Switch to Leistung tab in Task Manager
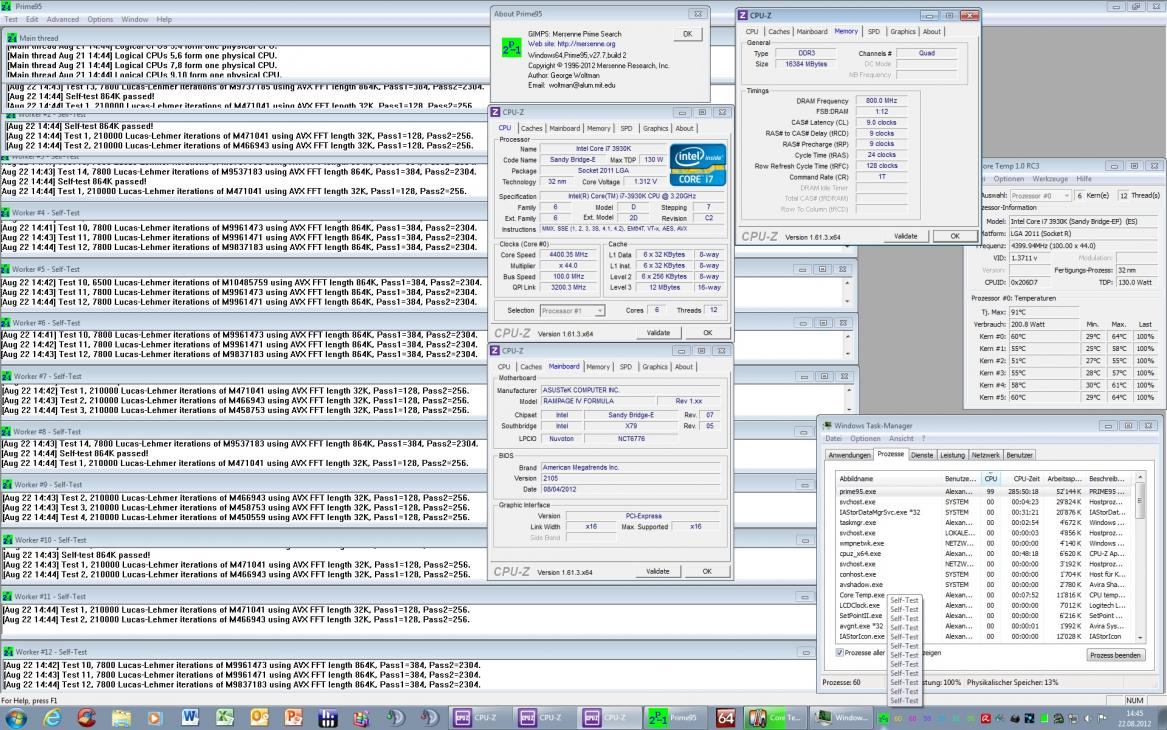 coord(952,455)
